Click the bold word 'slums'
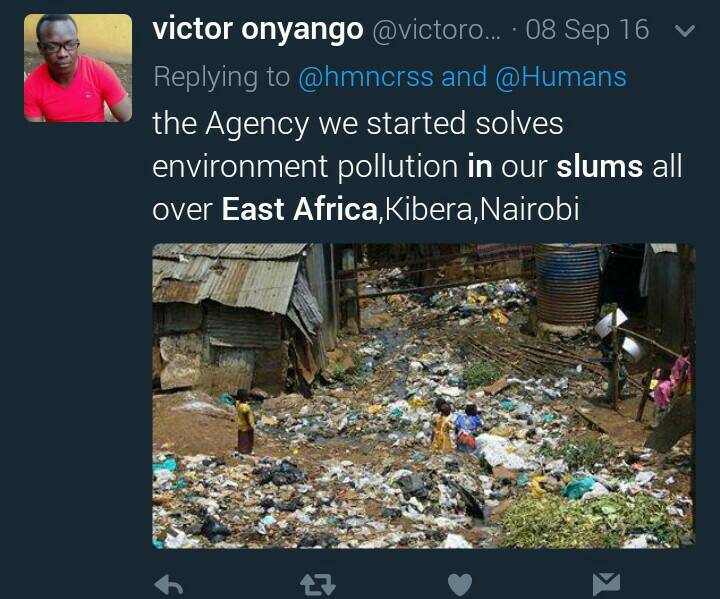This screenshot has width=720, height=599. [600, 166]
